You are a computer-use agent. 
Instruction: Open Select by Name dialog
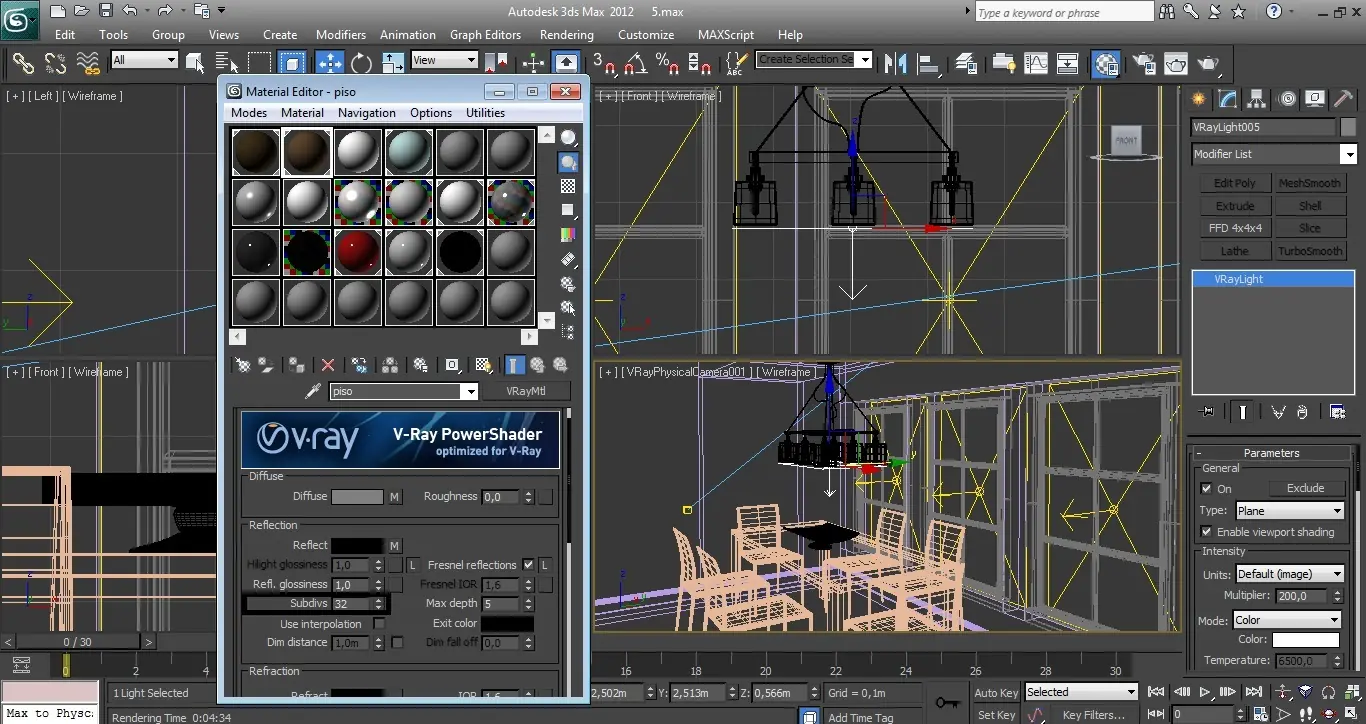[x=227, y=63]
